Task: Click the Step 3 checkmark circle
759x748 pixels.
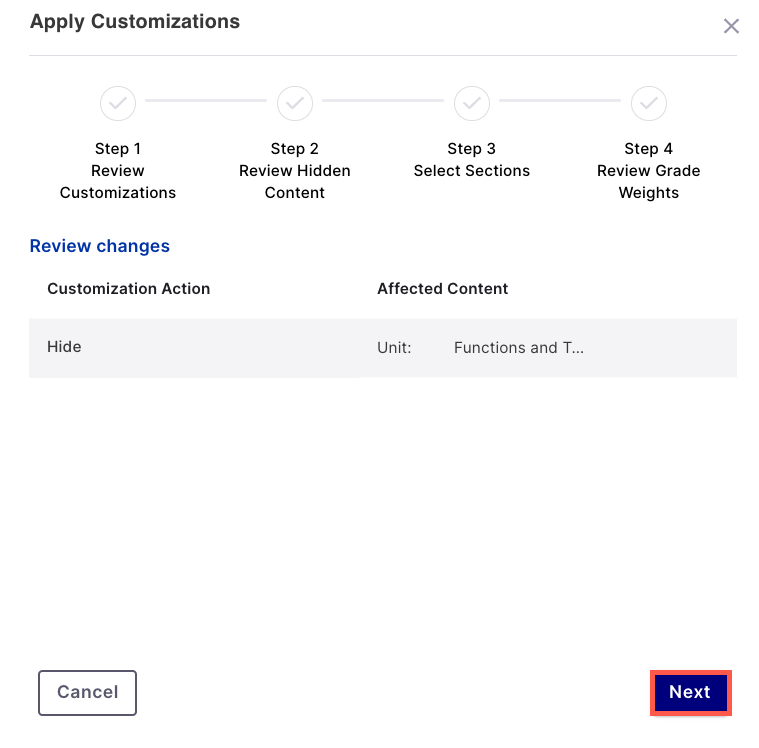Action: pyautogui.click(x=472, y=102)
